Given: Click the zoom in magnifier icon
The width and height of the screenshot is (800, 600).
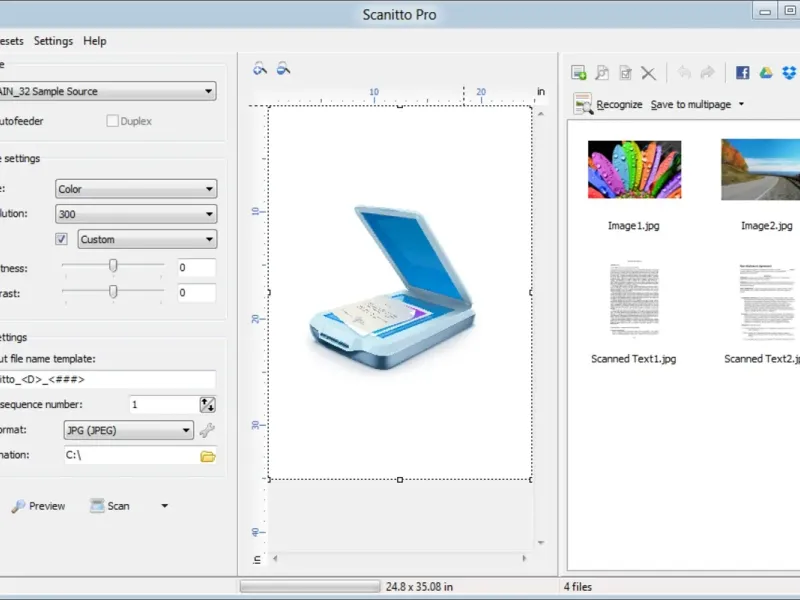Looking at the screenshot, I should pos(260,68).
